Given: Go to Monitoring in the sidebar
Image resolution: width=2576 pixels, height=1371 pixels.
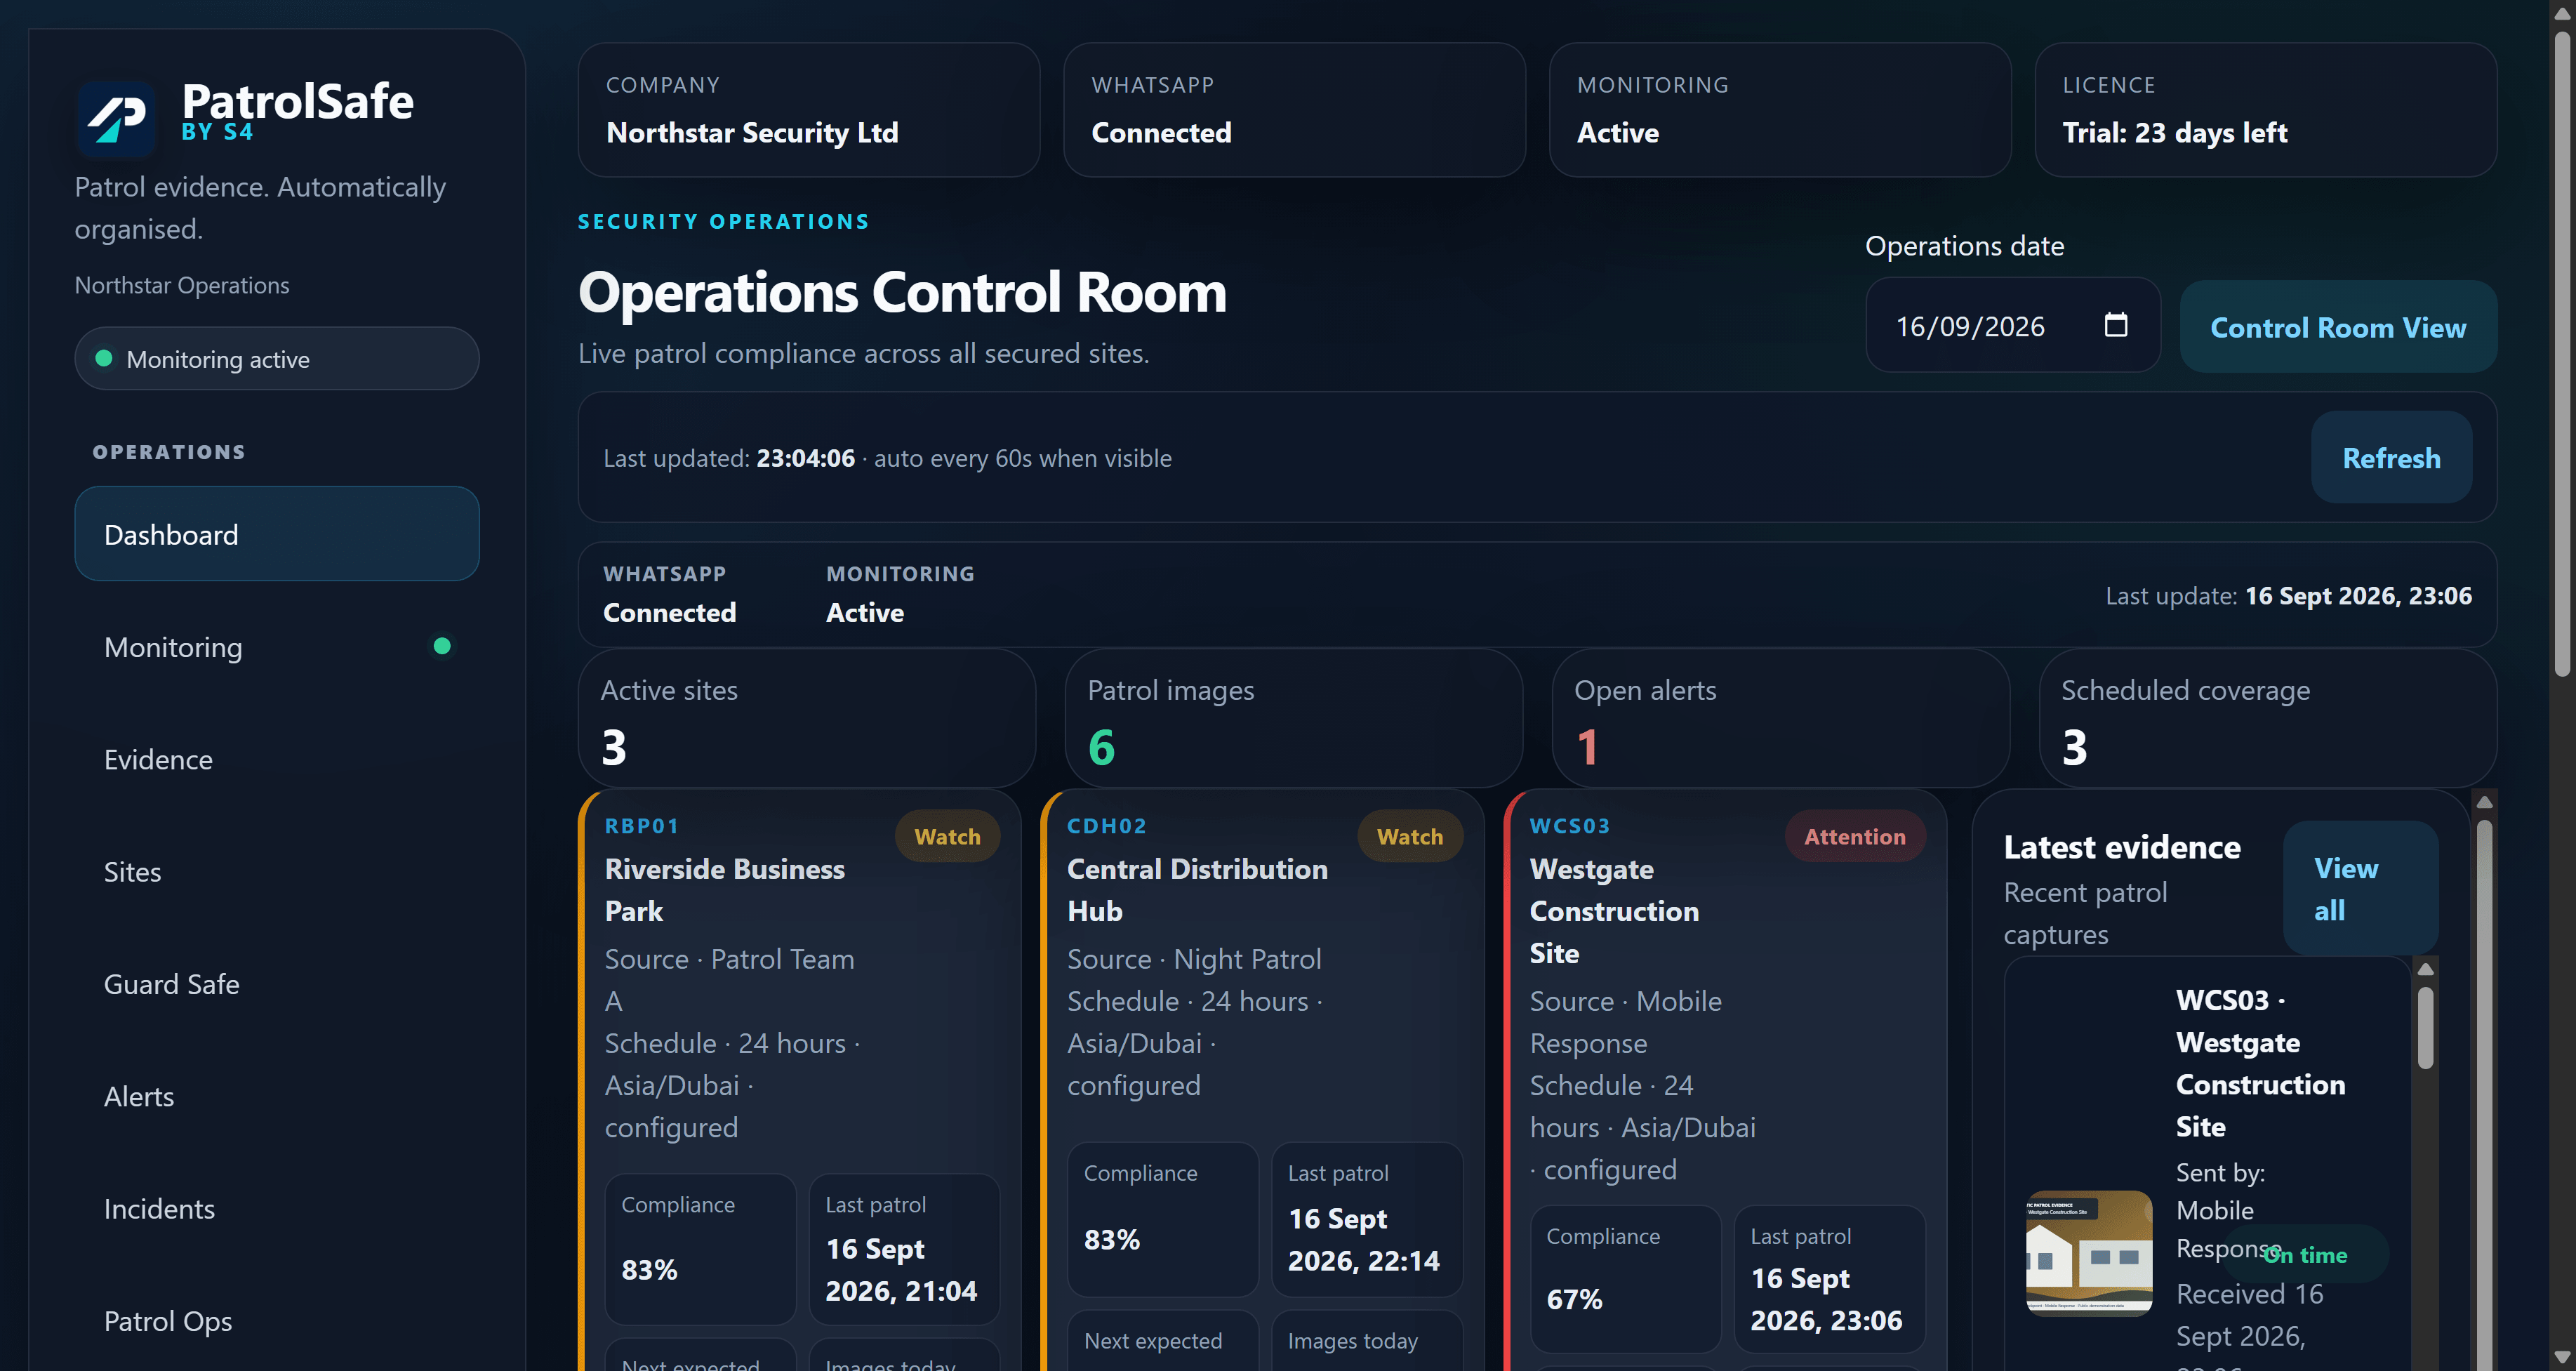Looking at the screenshot, I should point(277,646).
